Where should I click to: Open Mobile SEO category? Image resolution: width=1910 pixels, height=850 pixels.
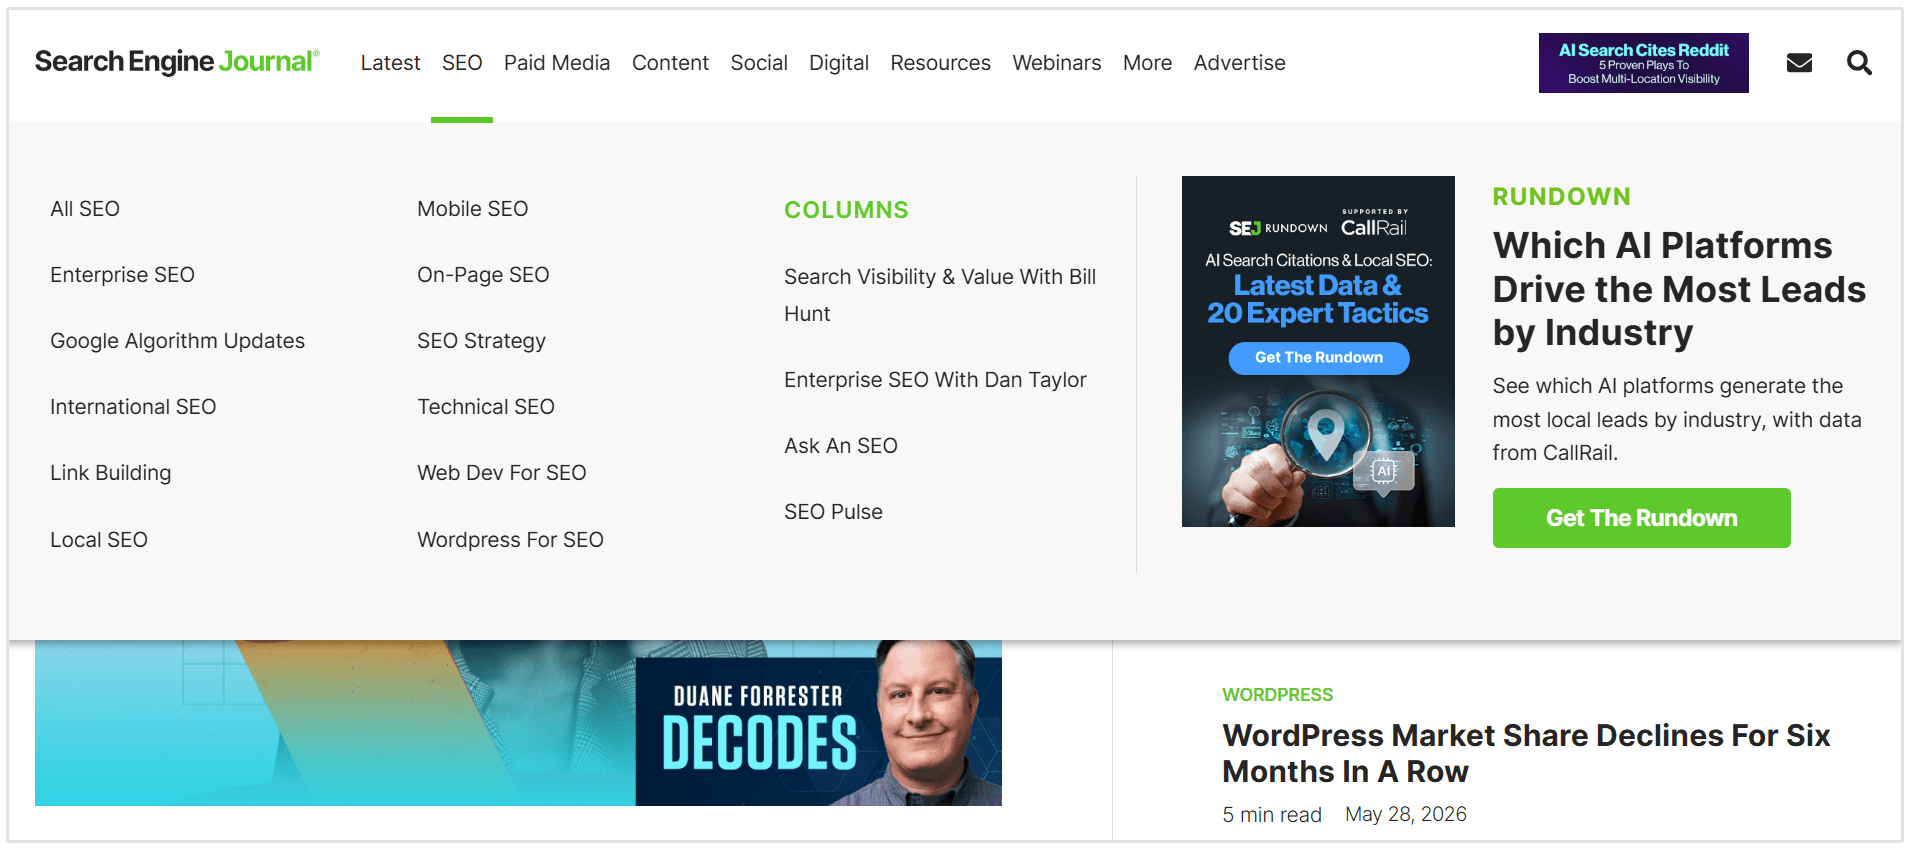pyautogui.click(x=473, y=209)
